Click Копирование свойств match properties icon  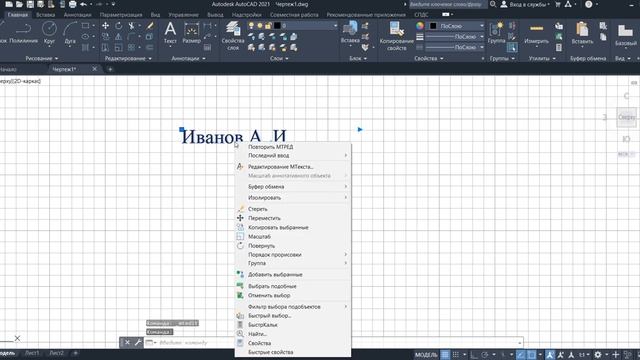tap(396, 36)
